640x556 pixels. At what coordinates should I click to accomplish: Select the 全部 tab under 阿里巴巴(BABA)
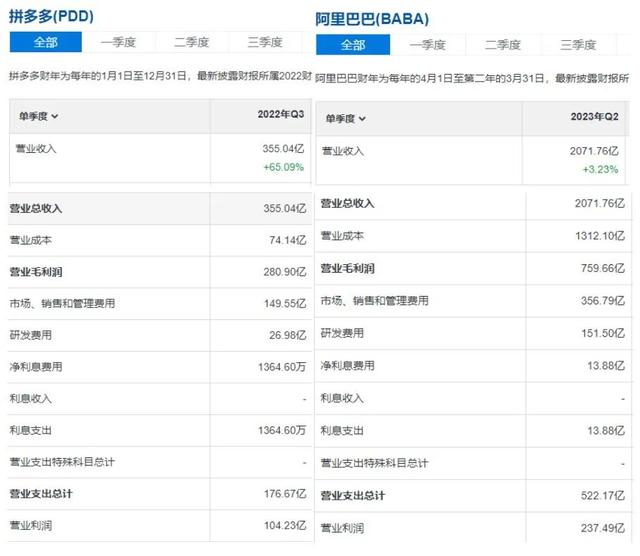tap(353, 45)
